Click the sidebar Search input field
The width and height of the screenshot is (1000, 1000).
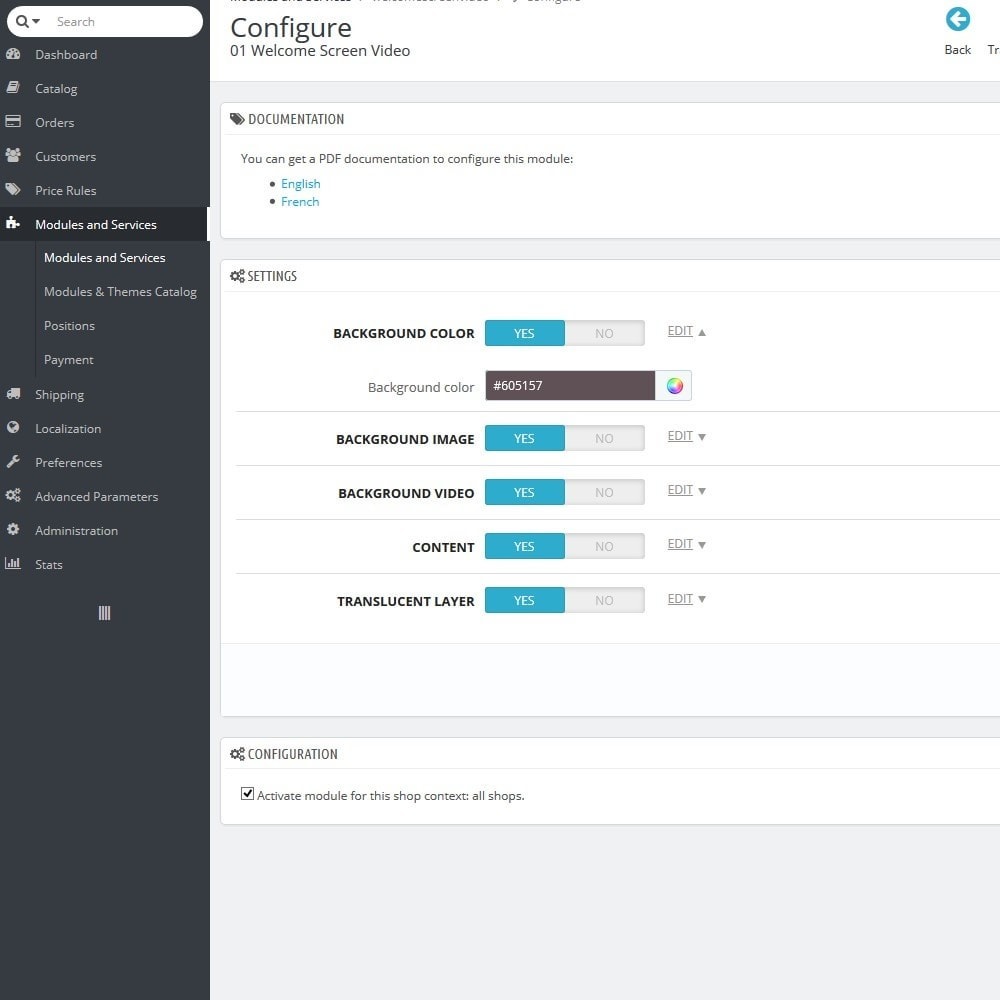tap(124, 22)
